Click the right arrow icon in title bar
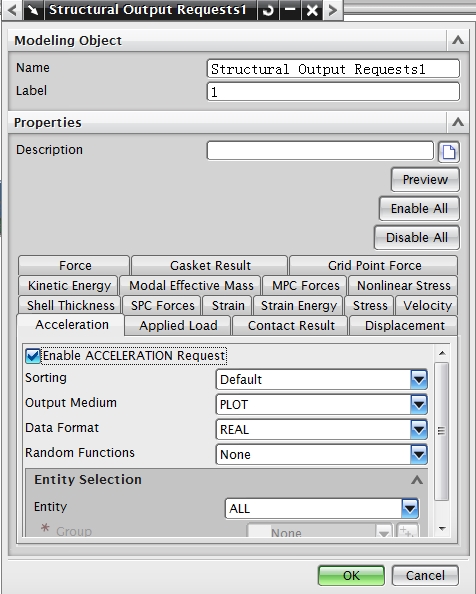 click(x=332, y=10)
